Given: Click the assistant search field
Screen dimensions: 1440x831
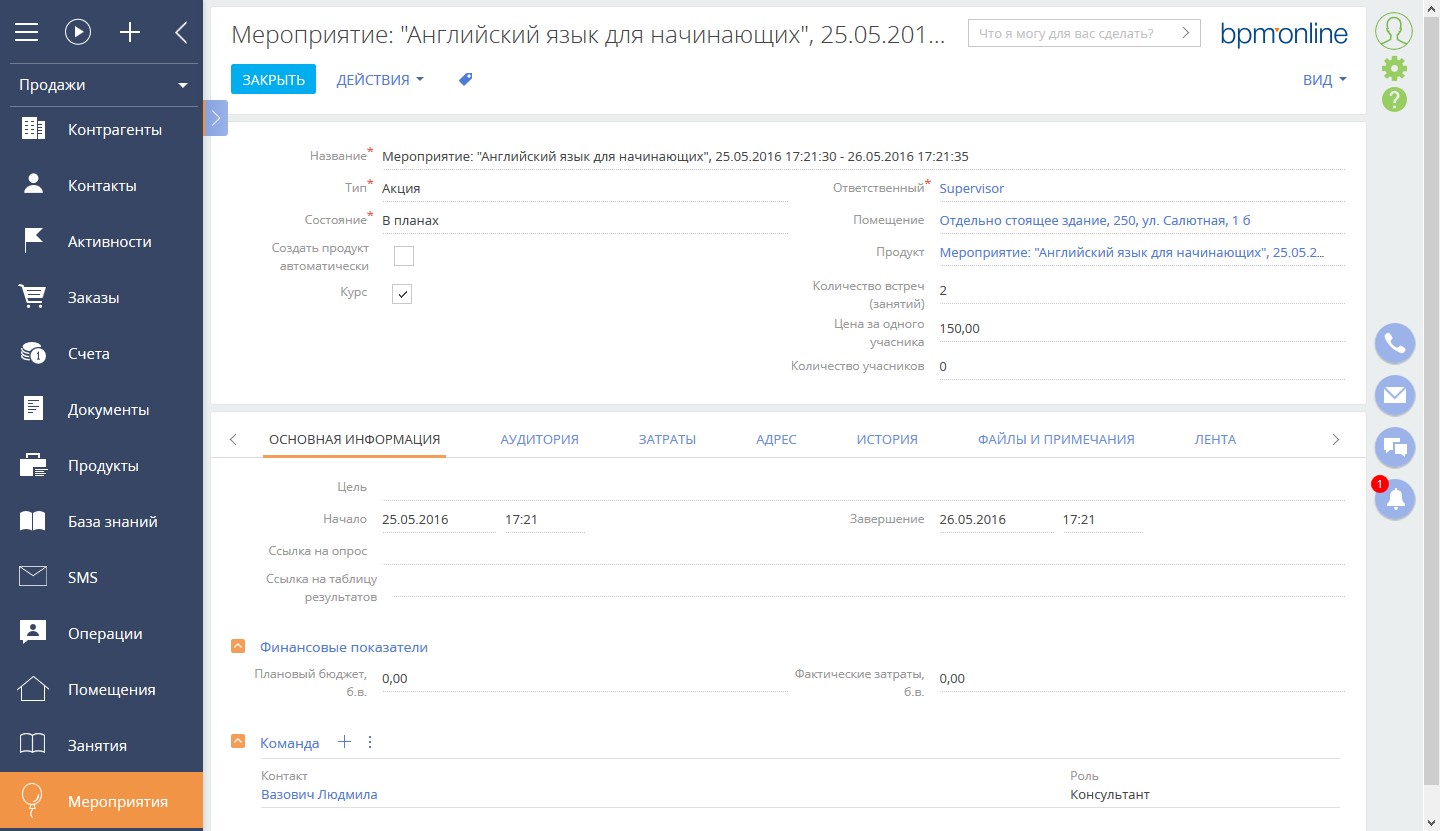Looking at the screenshot, I should click(x=1075, y=32).
